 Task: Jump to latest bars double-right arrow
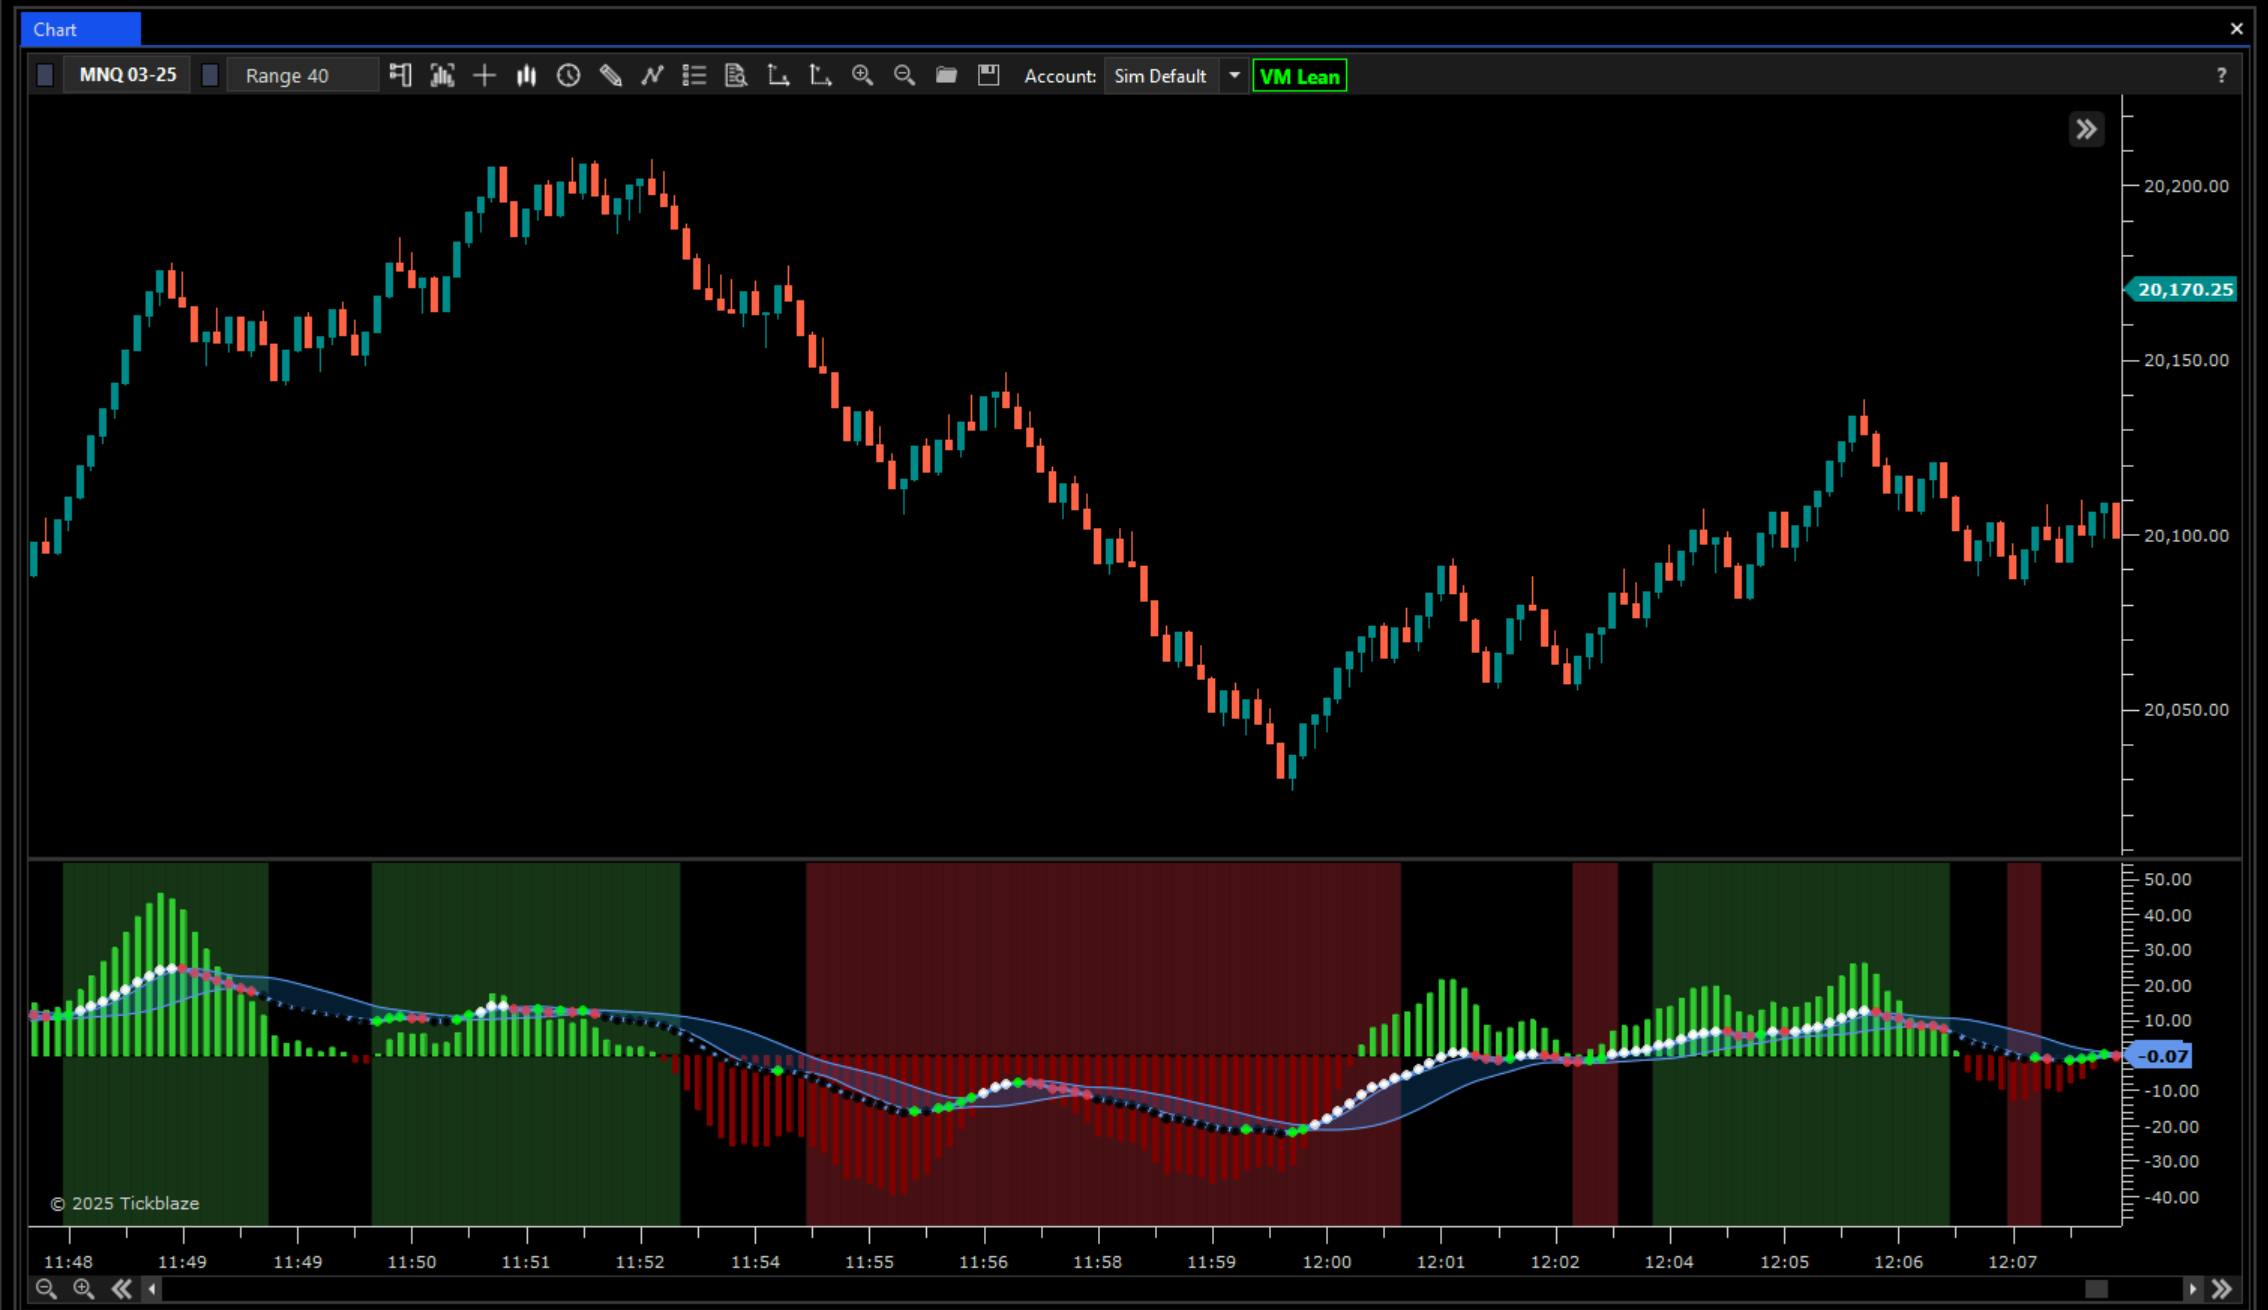[2221, 1289]
